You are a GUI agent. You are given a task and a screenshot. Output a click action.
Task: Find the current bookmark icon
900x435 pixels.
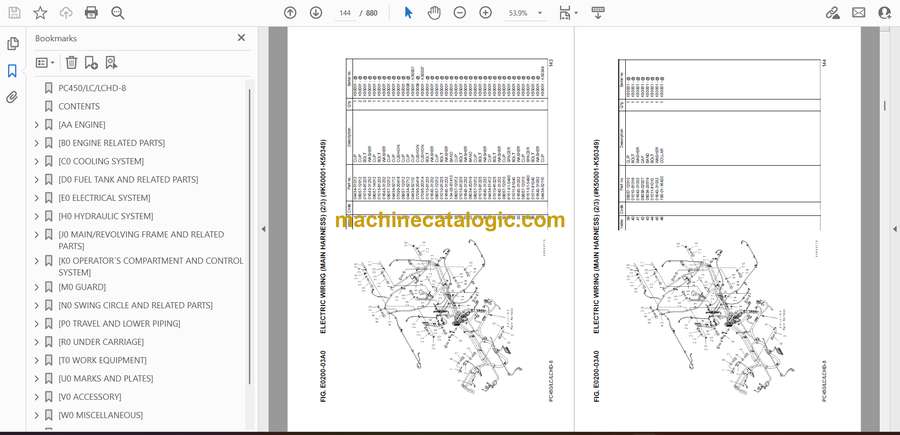point(111,63)
